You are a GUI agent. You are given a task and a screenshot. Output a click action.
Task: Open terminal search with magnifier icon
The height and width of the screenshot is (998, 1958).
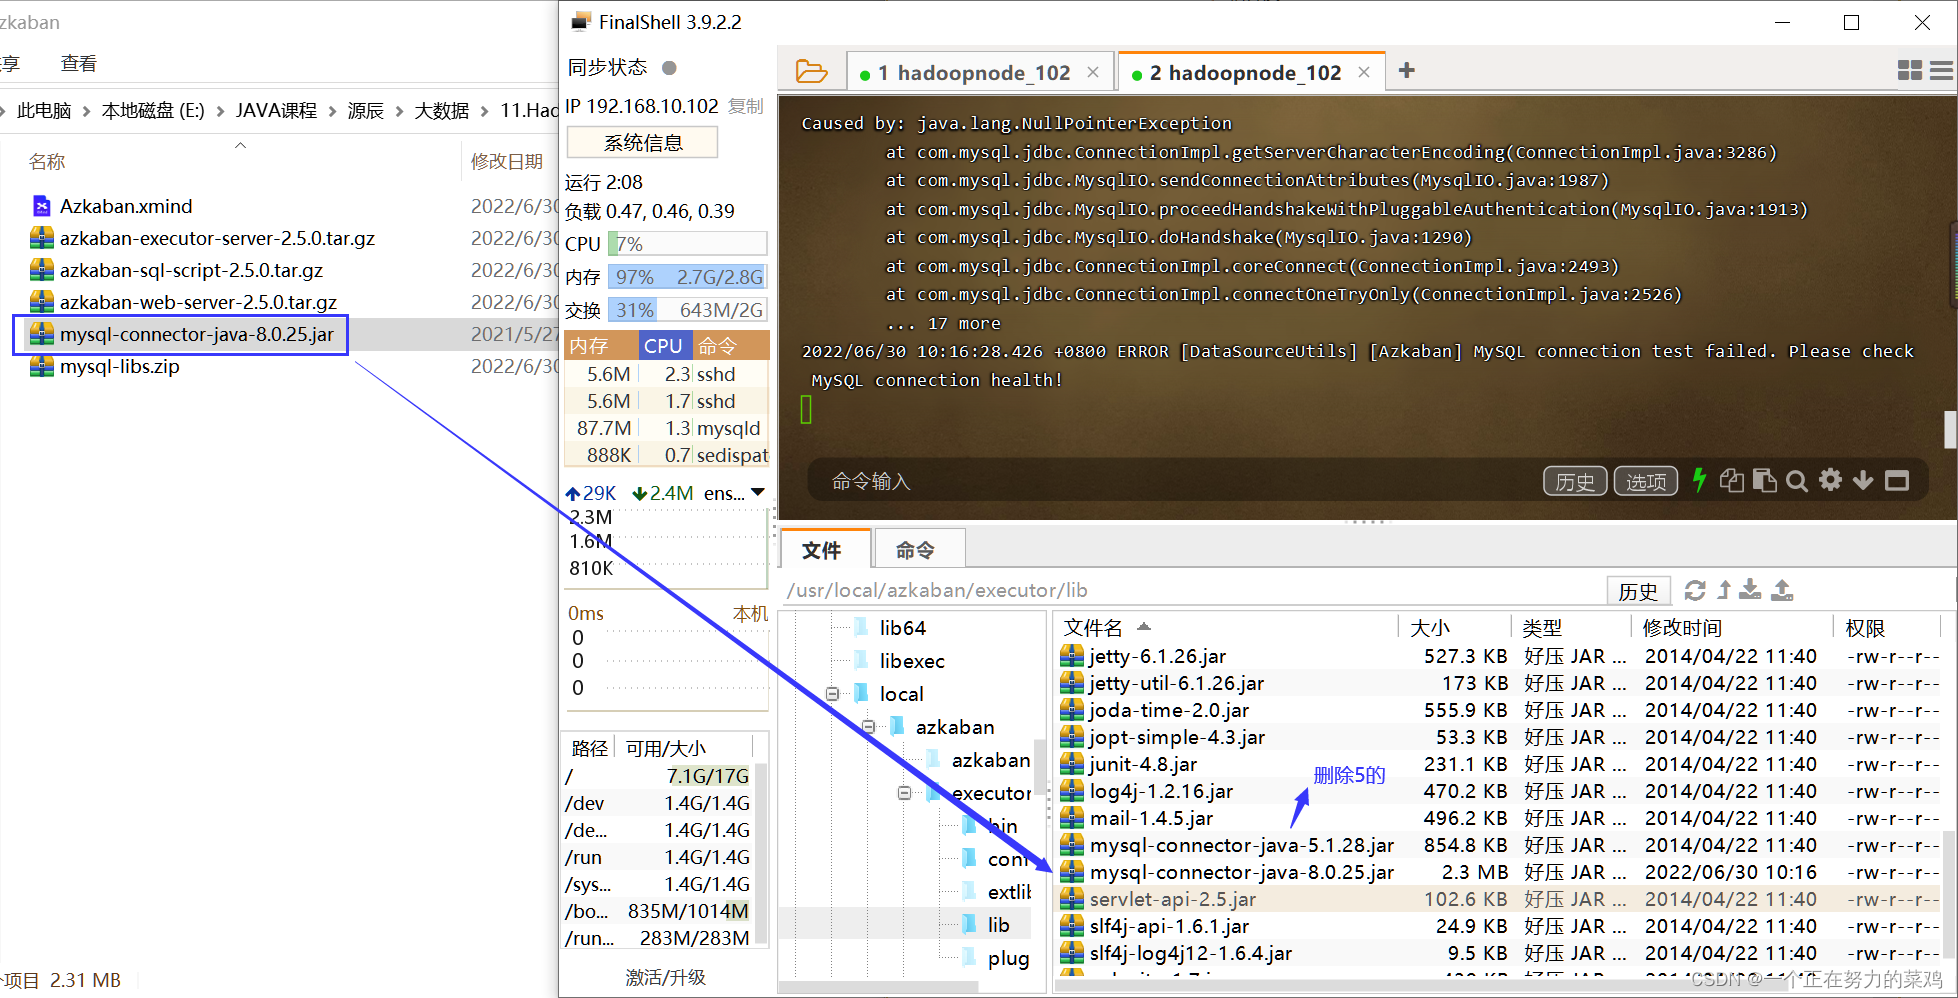point(1796,481)
